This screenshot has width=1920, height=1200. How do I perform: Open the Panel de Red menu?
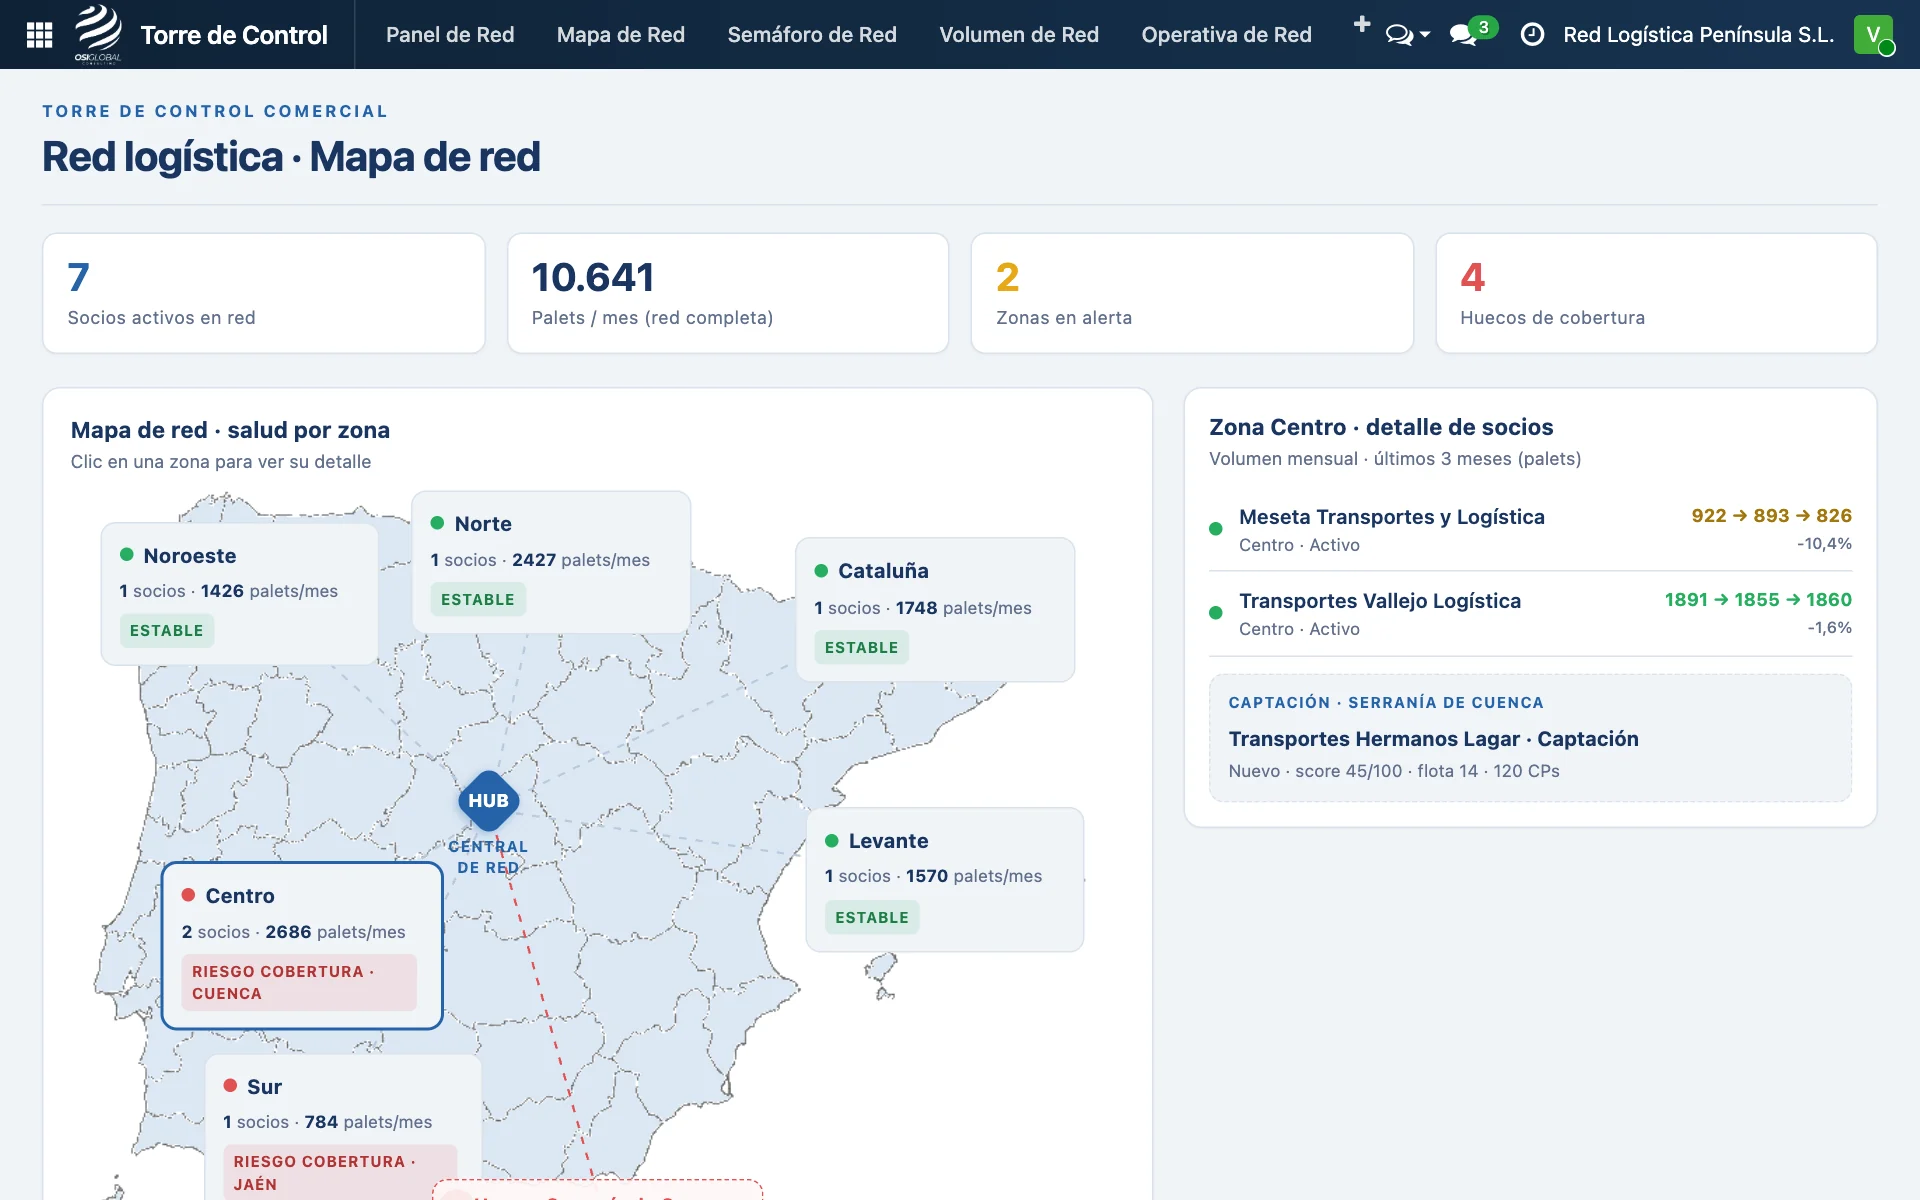click(x=450, y=35)
